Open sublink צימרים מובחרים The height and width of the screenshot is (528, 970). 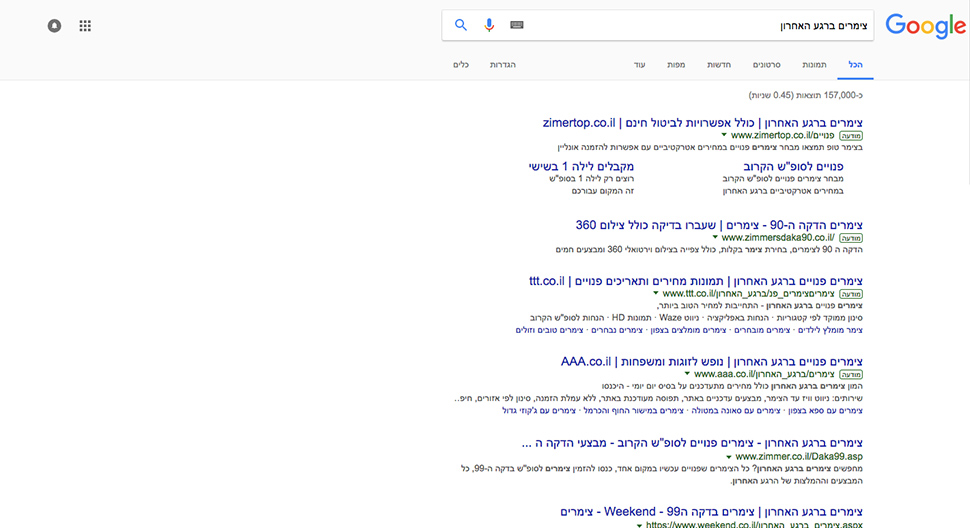762,330
